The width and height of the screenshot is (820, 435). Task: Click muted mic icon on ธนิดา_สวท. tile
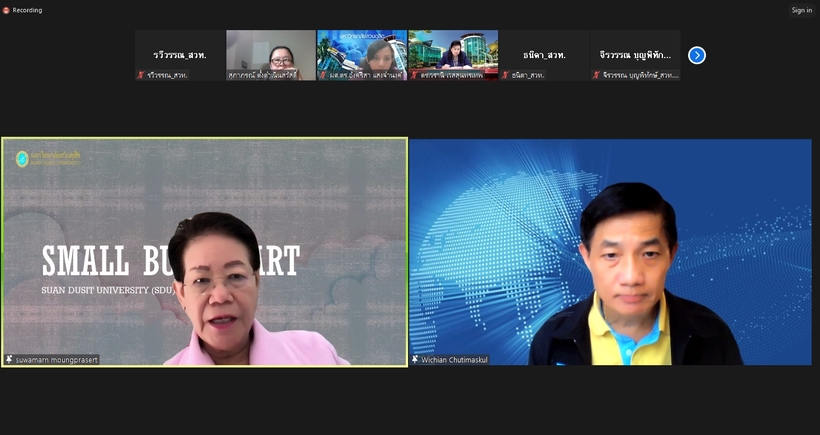pyautogui.click(x=505, y=75)
